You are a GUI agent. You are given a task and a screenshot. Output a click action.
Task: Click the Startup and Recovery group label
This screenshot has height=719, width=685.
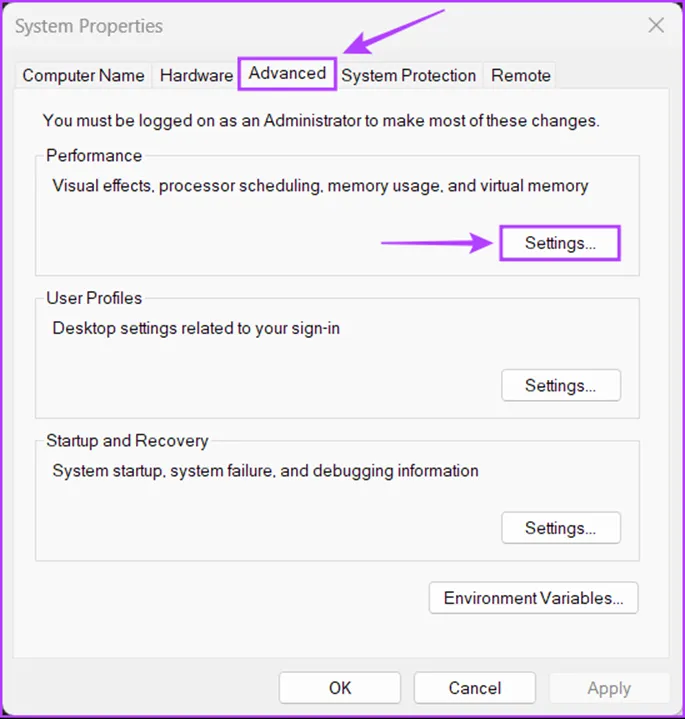pyautogui.click(x=127, y=441)
